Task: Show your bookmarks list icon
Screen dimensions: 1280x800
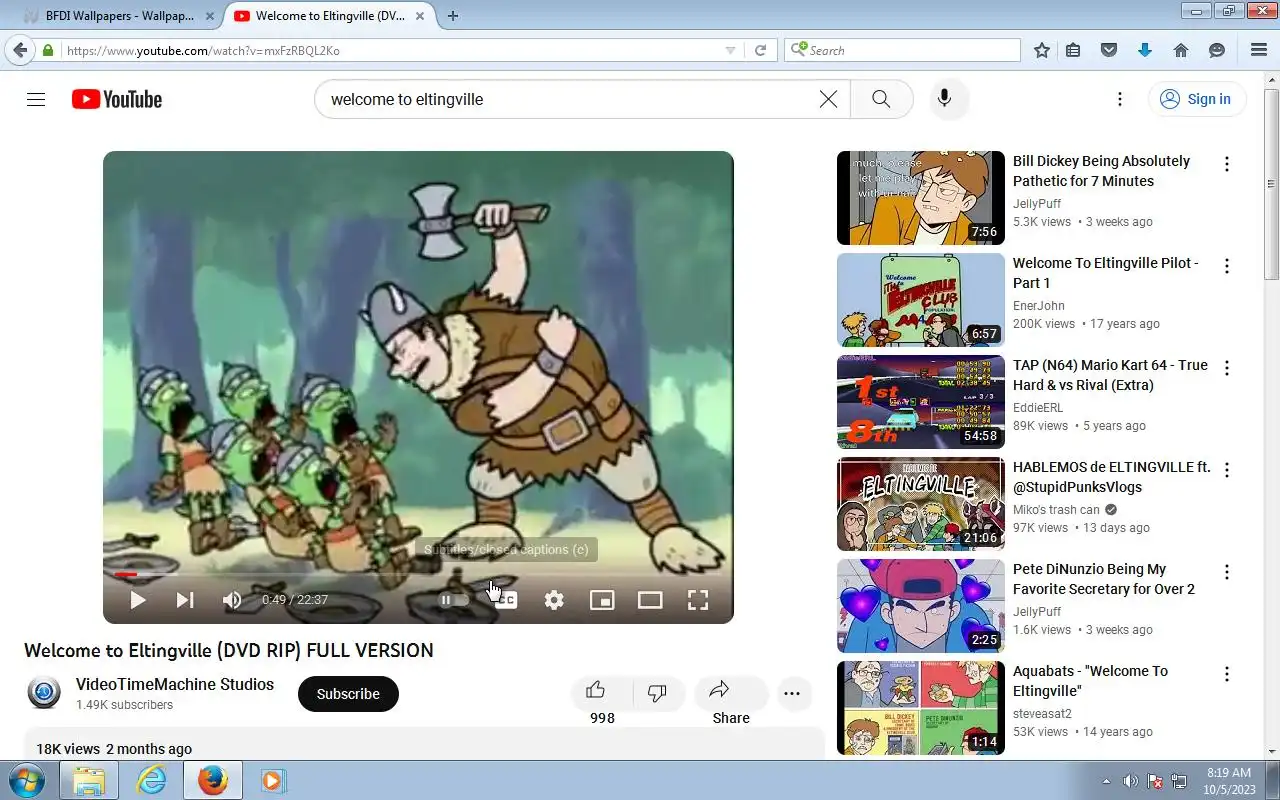Action: point(1073,50)
